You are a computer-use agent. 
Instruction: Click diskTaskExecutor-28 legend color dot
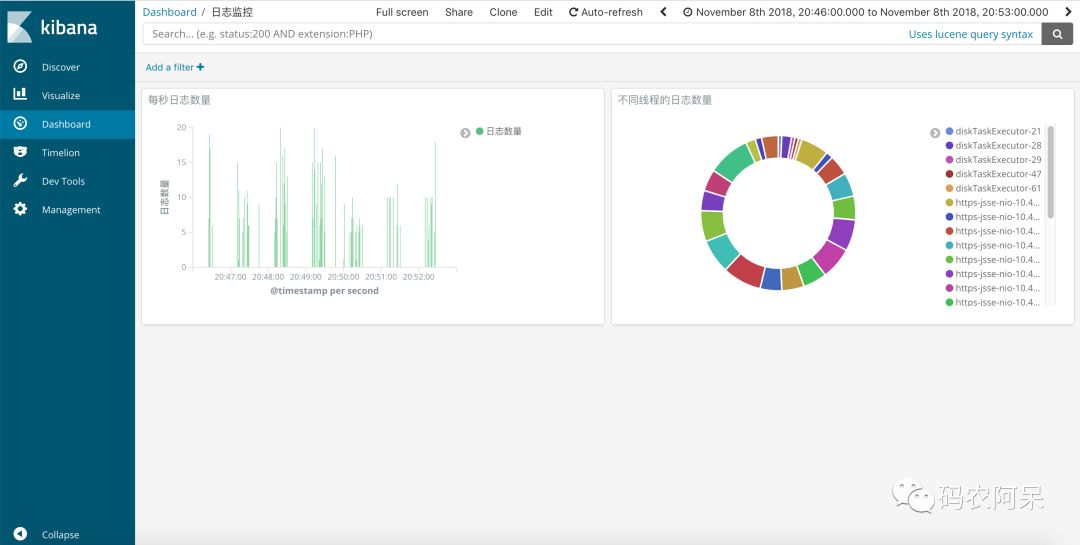click(949, 145)
